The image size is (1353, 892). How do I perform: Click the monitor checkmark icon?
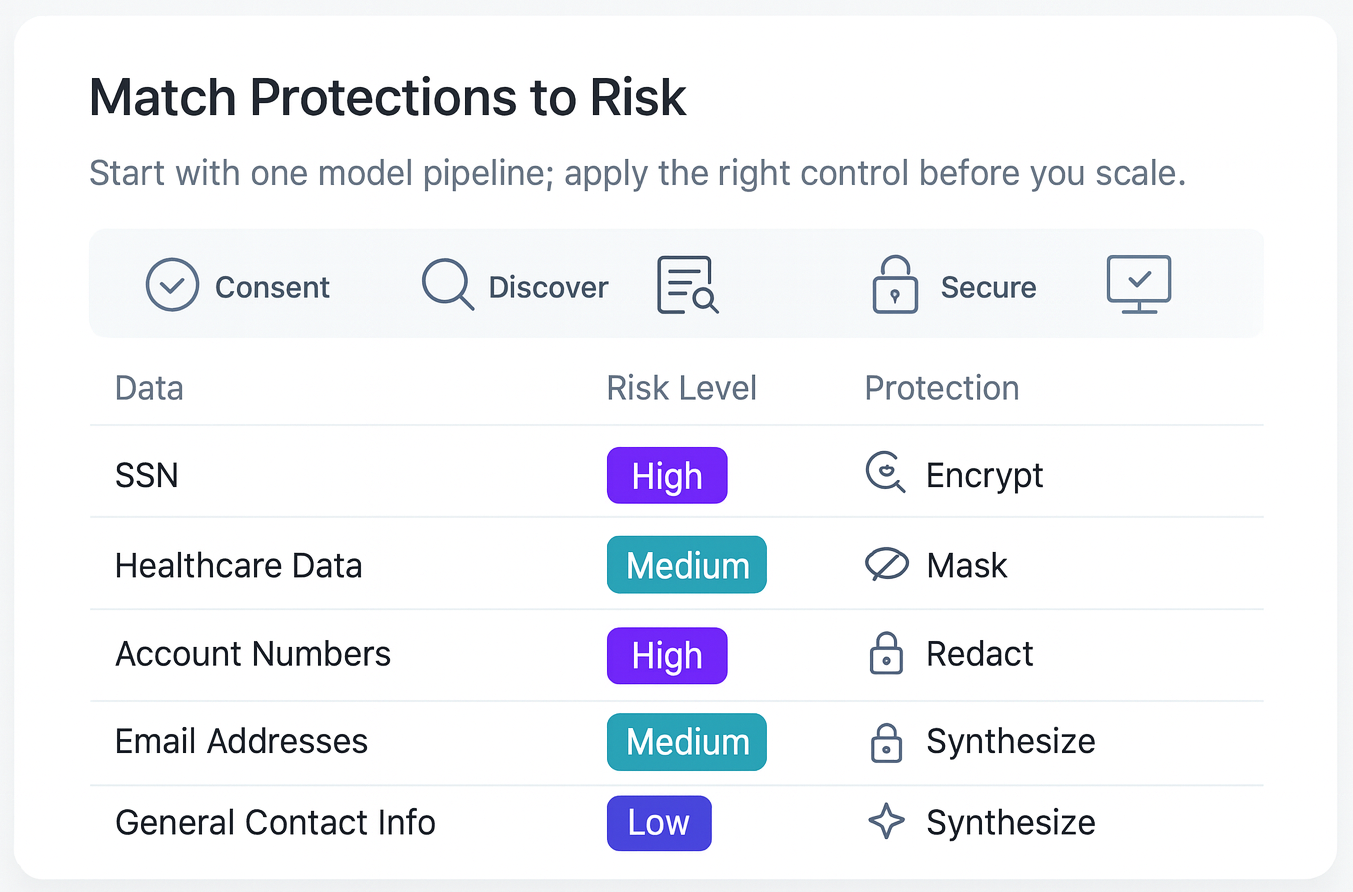pos(1139,284)
